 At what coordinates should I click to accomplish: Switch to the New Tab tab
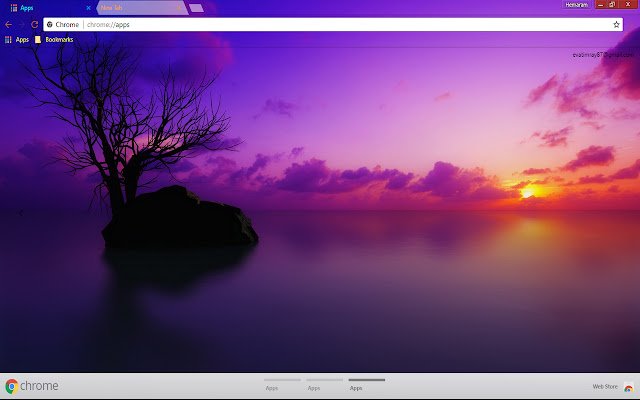(x=140, y=7)
